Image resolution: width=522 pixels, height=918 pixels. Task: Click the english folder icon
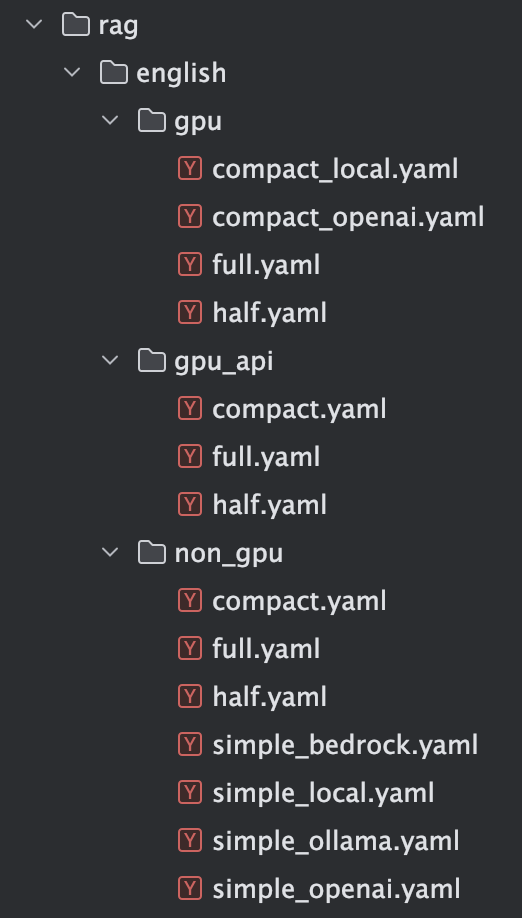(114, 73)
